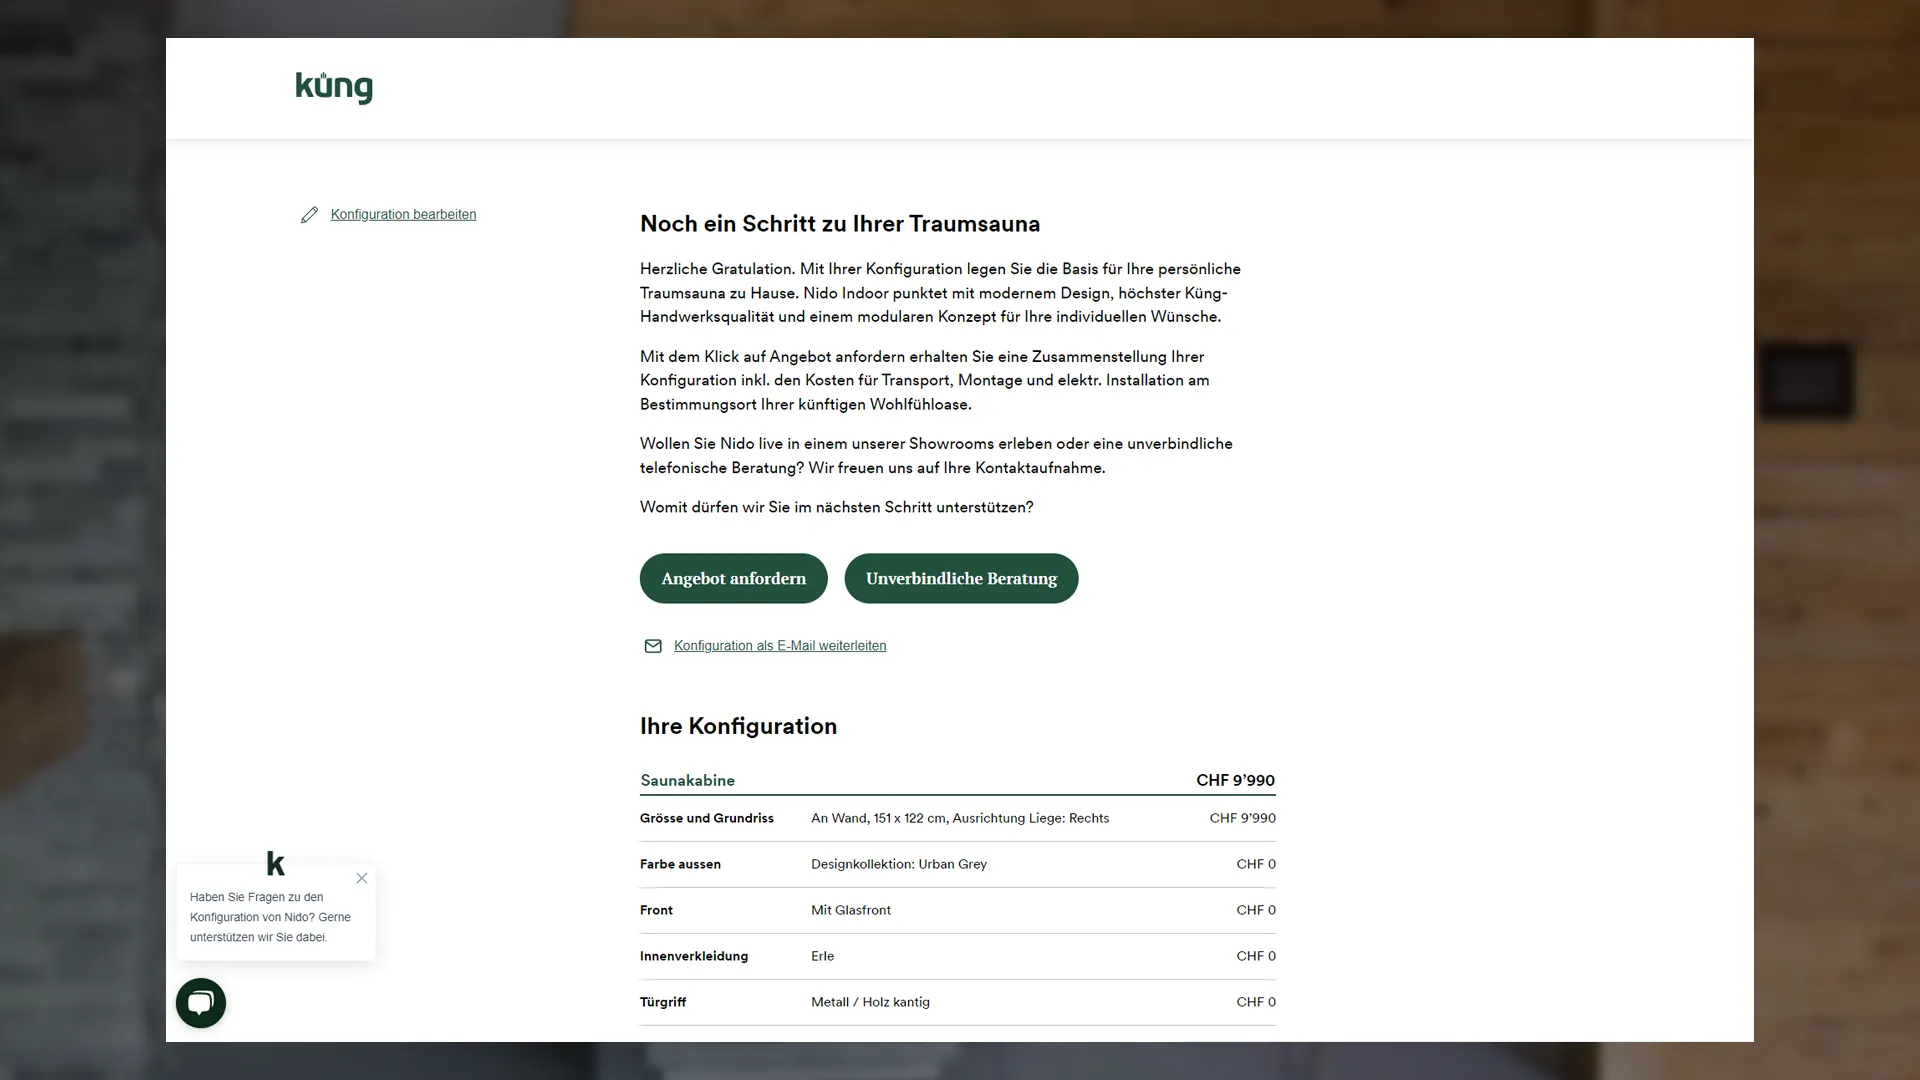Click the Angebot anfordern button
Screen dimensions: 1920x1080
tap(733, 578)
